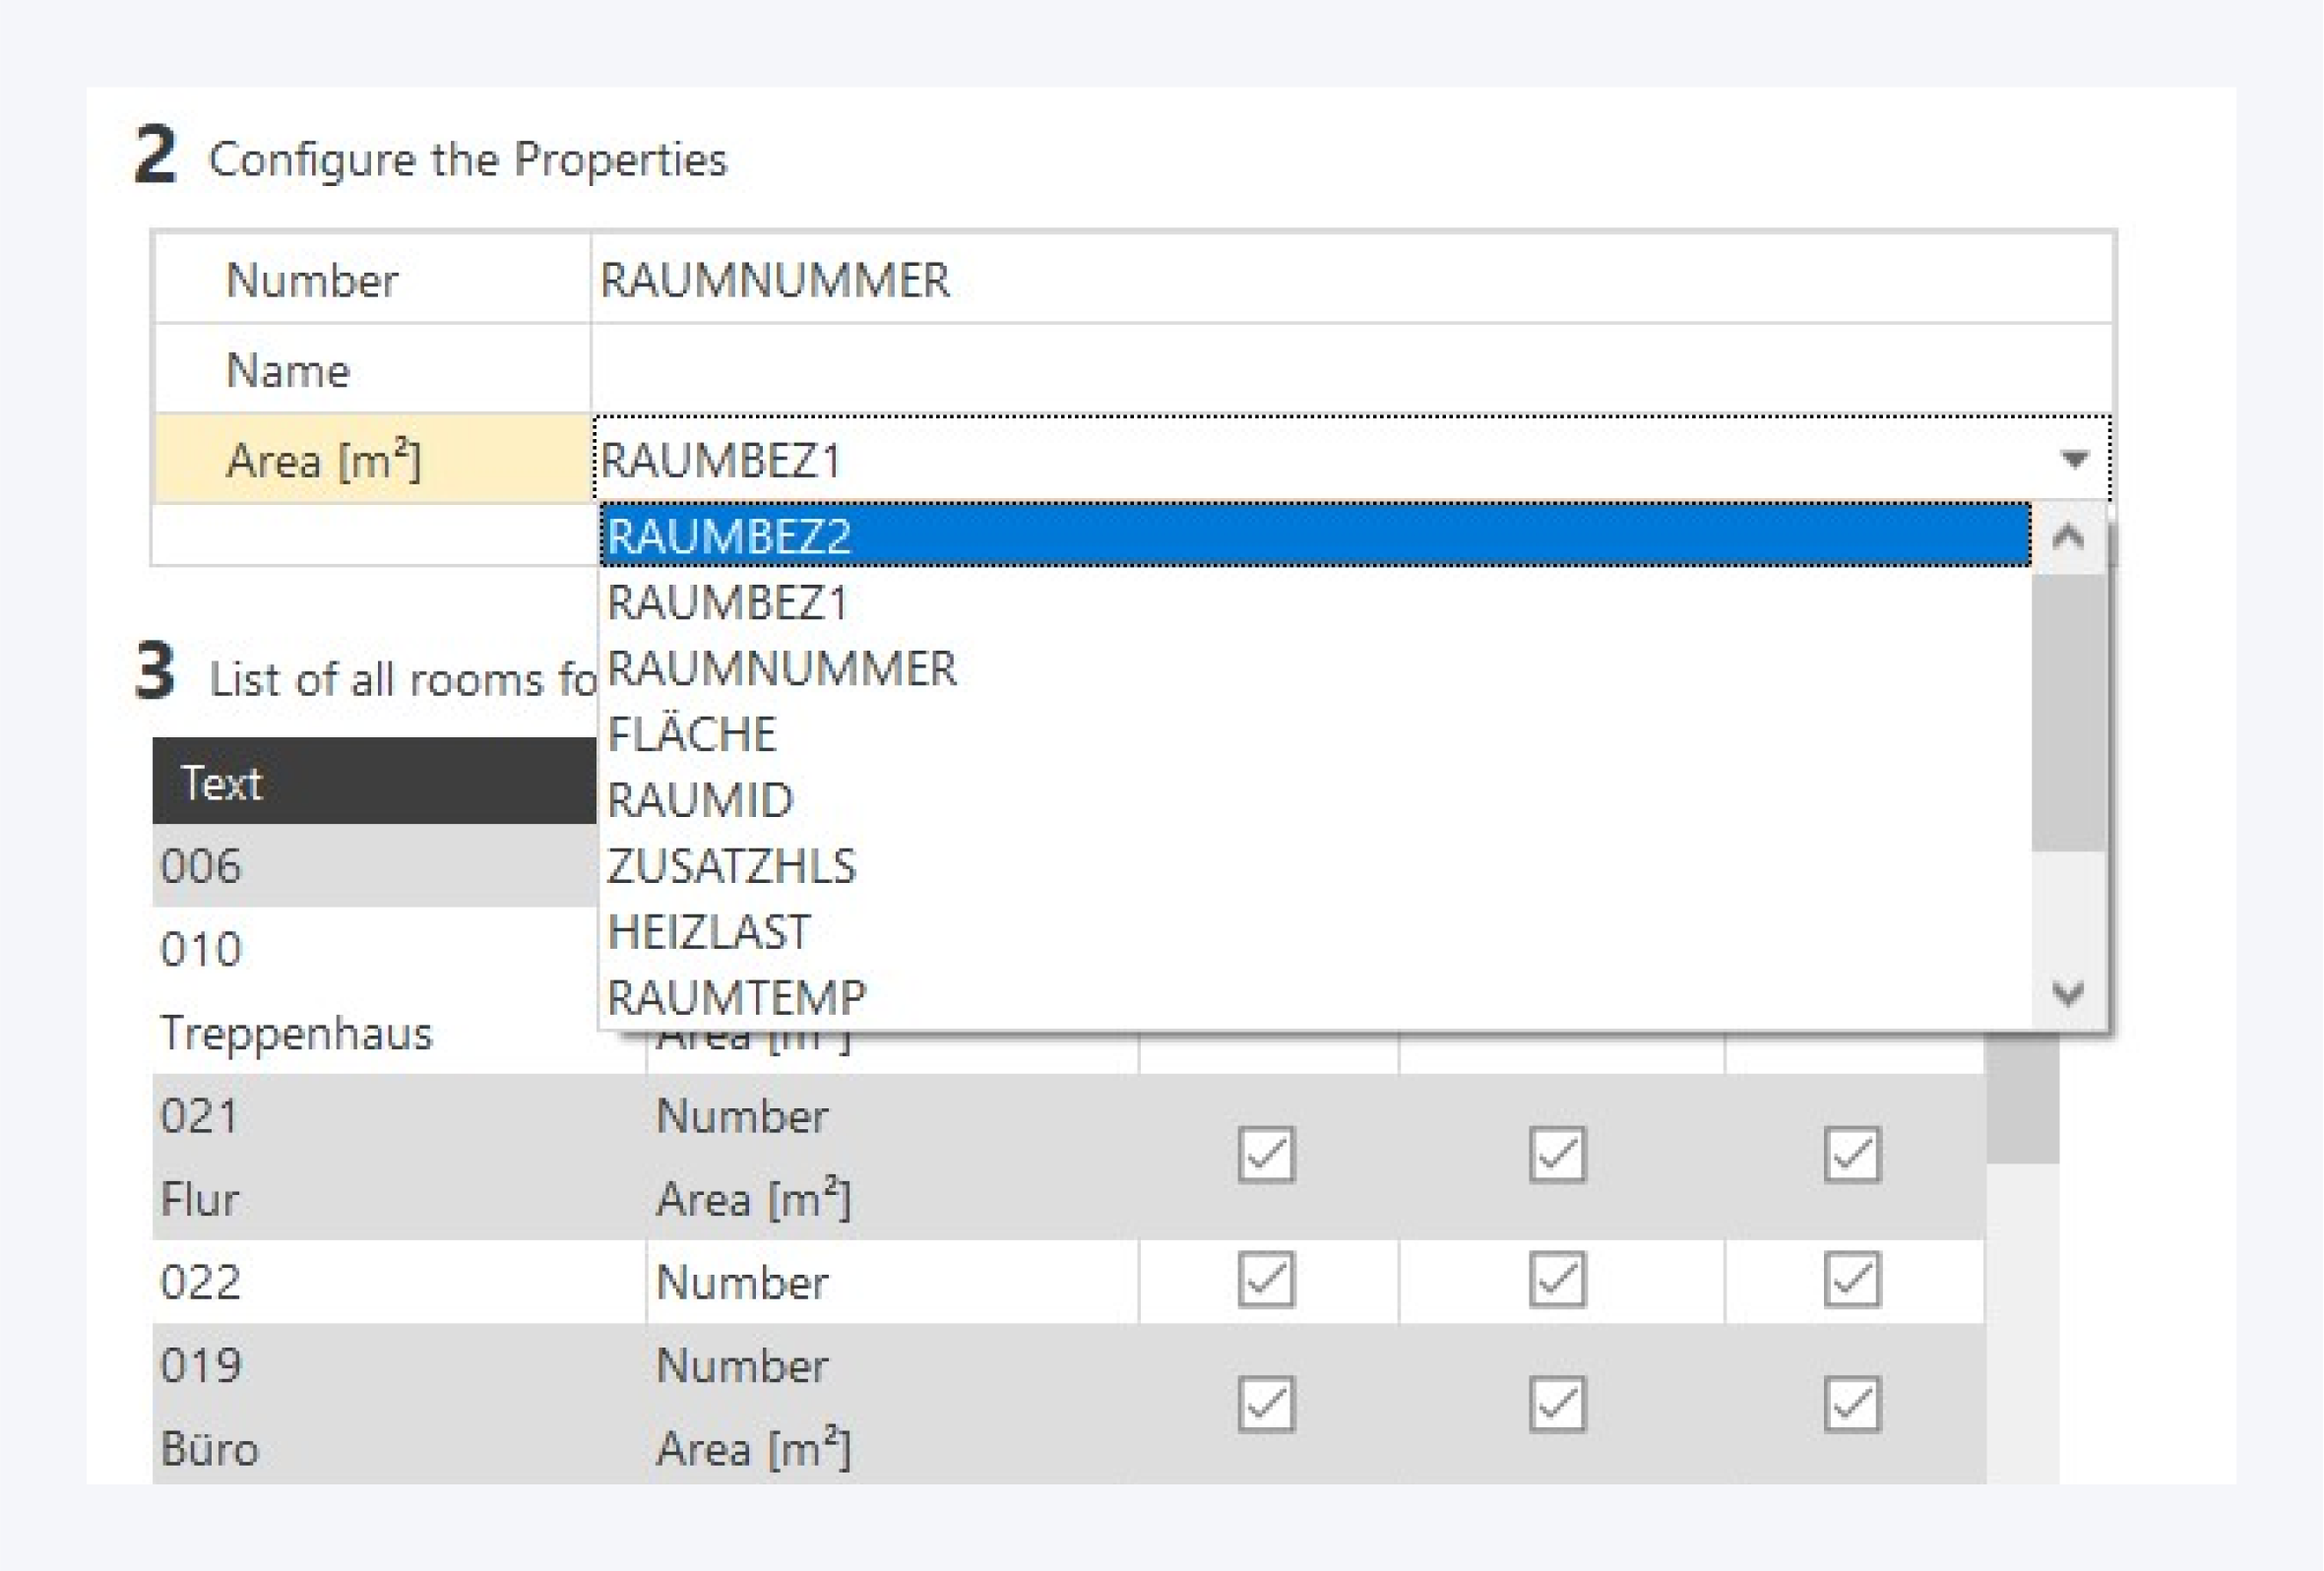Screen dimensions: 2324x1571
Task: Click the empty Name property field
Action: click(x=1350, y=370)
